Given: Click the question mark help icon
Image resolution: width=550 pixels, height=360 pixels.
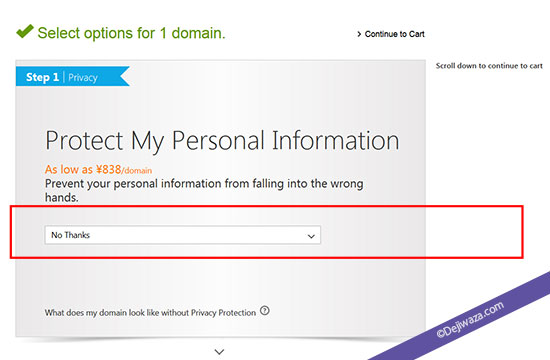Looking at the screenshot, I should coord(265,311).
